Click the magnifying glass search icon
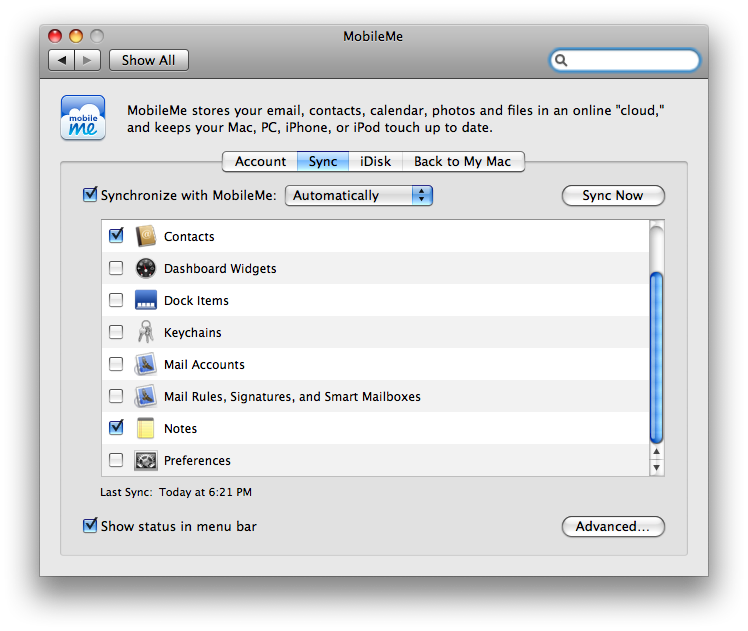 pos(561,60)
